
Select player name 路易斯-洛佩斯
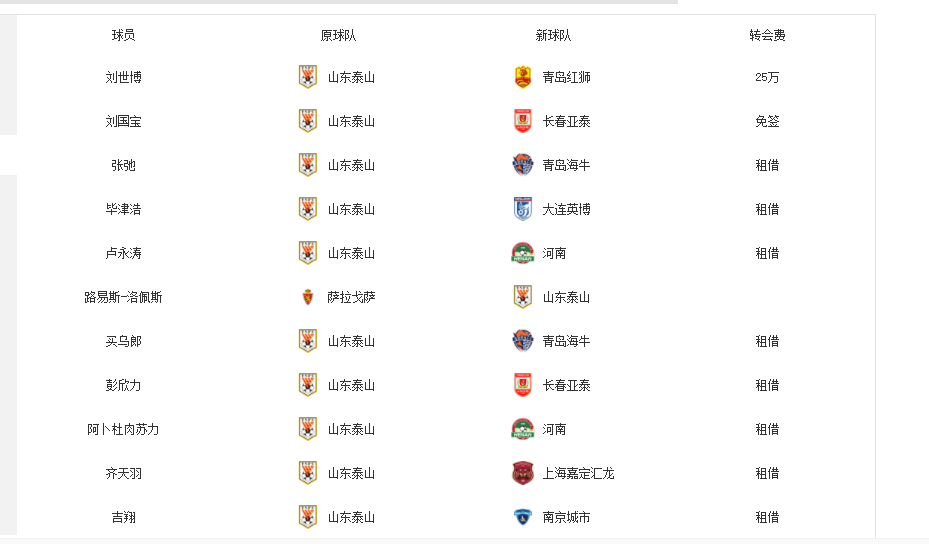click(123, 297)
